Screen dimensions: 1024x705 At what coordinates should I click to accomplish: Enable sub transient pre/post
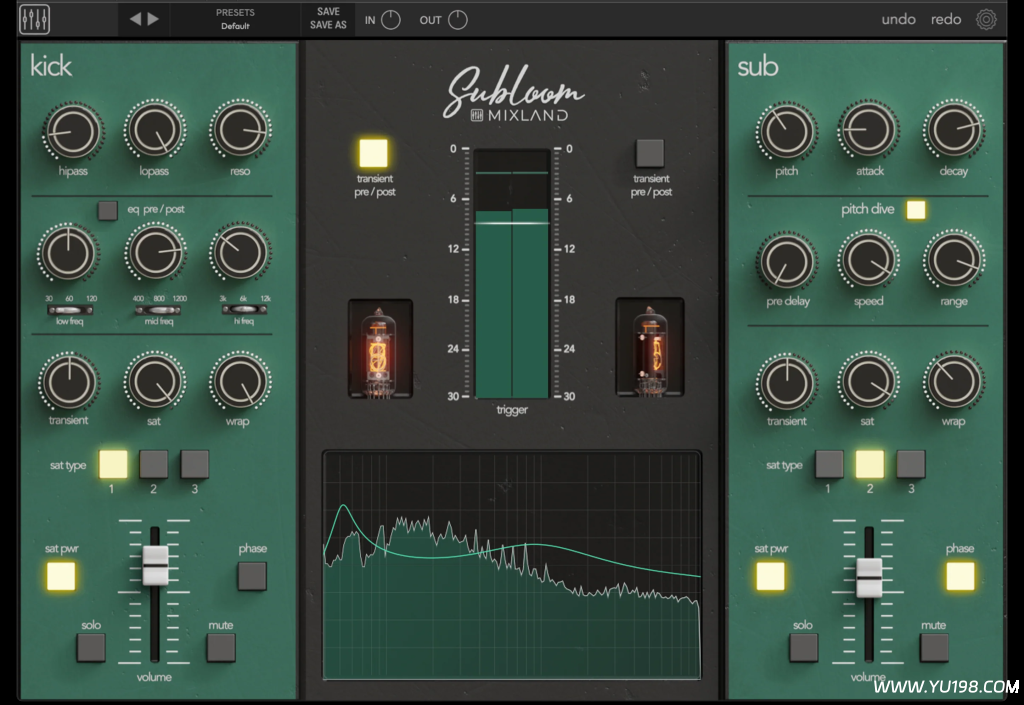(650, 153)
